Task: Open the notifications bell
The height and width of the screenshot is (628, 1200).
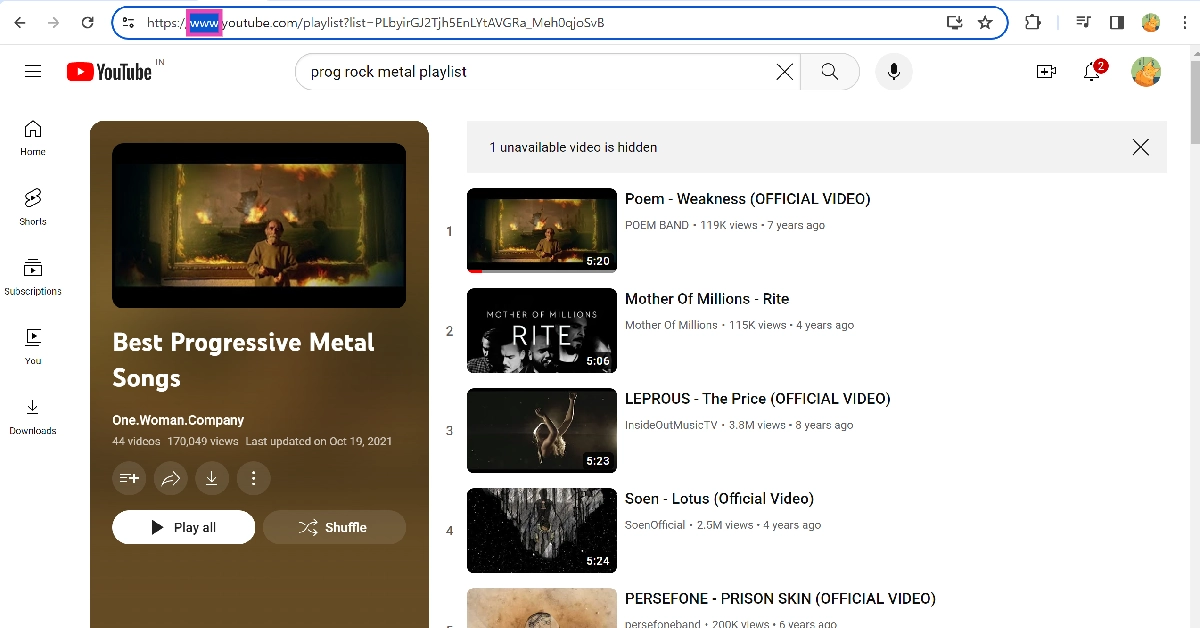Action: [x=1094, y=71]
